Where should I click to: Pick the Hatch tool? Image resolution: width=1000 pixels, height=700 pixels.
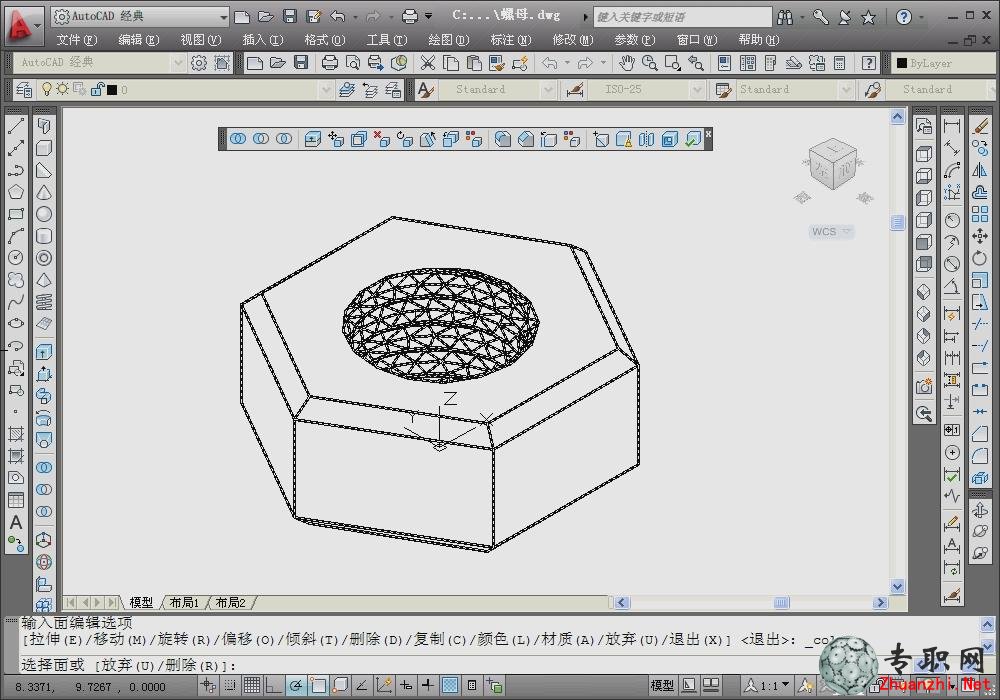16,434
